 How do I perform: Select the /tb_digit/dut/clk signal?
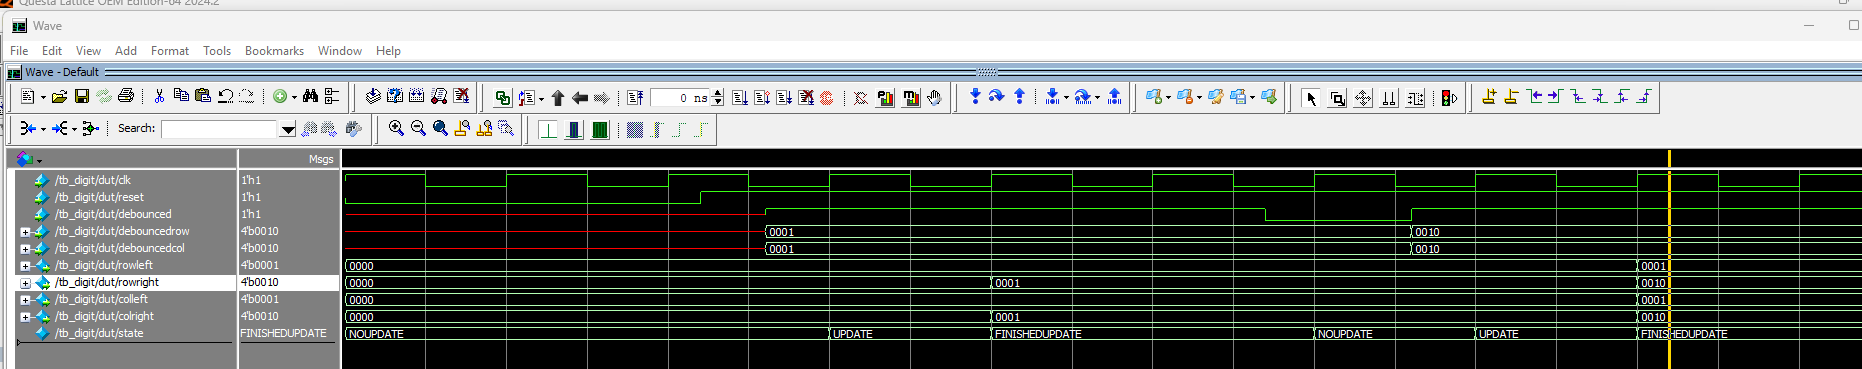coord(92,180)
